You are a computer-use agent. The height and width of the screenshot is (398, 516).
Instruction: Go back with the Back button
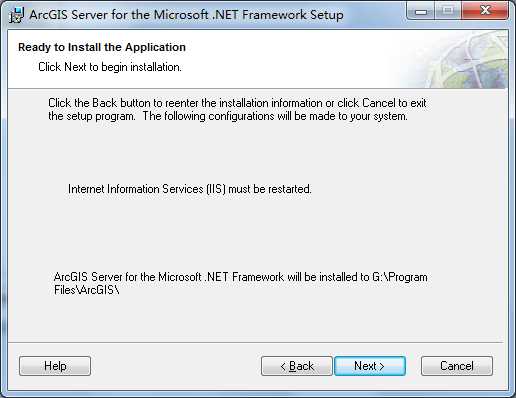tap(297, 366)
